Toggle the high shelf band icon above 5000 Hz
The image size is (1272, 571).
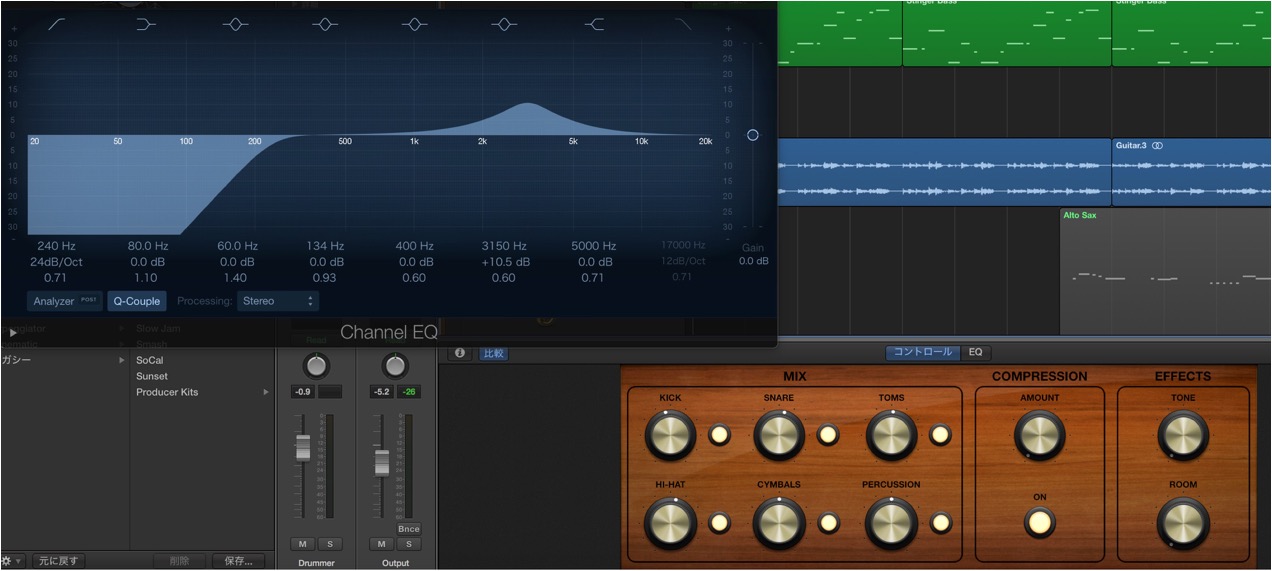tap(594, 24)
